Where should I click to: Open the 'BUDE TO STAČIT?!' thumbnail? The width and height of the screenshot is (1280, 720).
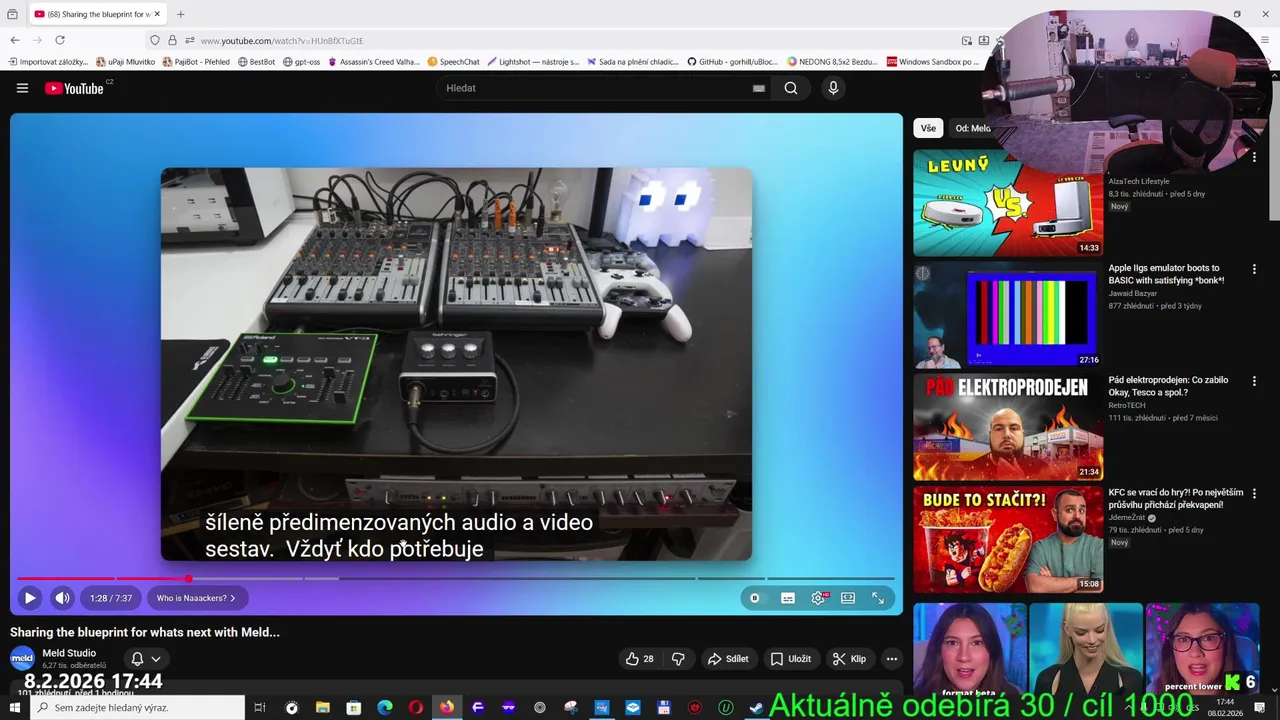[x=1008, y=539]
